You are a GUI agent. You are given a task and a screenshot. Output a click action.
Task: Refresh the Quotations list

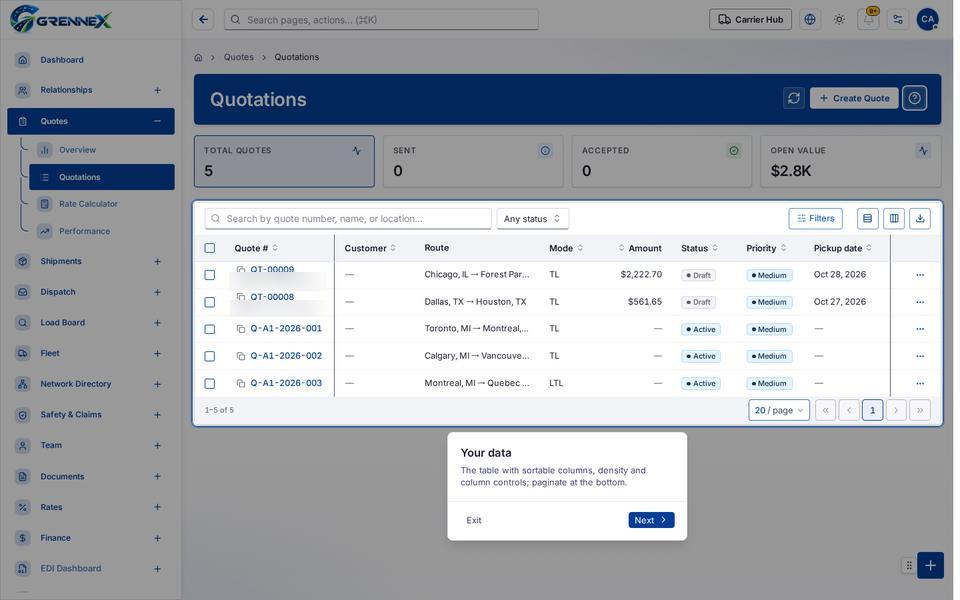[794, 98]
